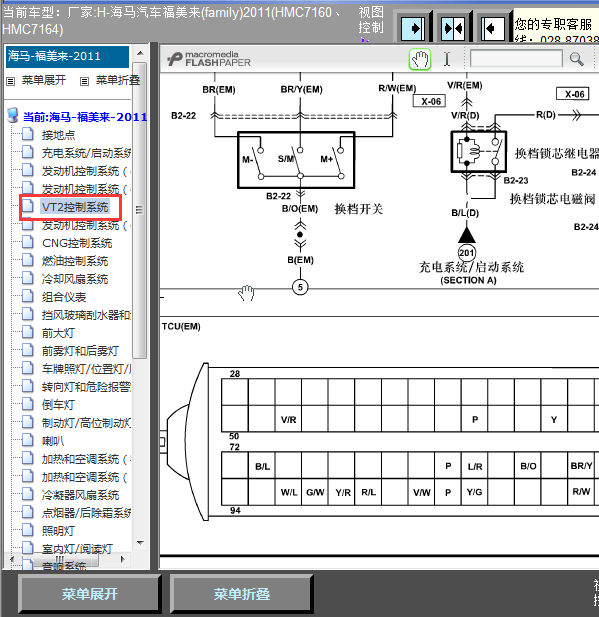Select the FlashPaper hand pan tool
Viewport: 599px width, 617px height.
coord(420,60)
